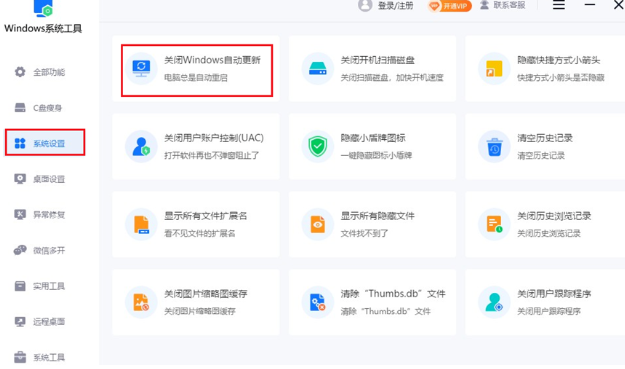Select the 关闭历史浏览记录 document icon

pyautogui.click(x=494, y=224)
